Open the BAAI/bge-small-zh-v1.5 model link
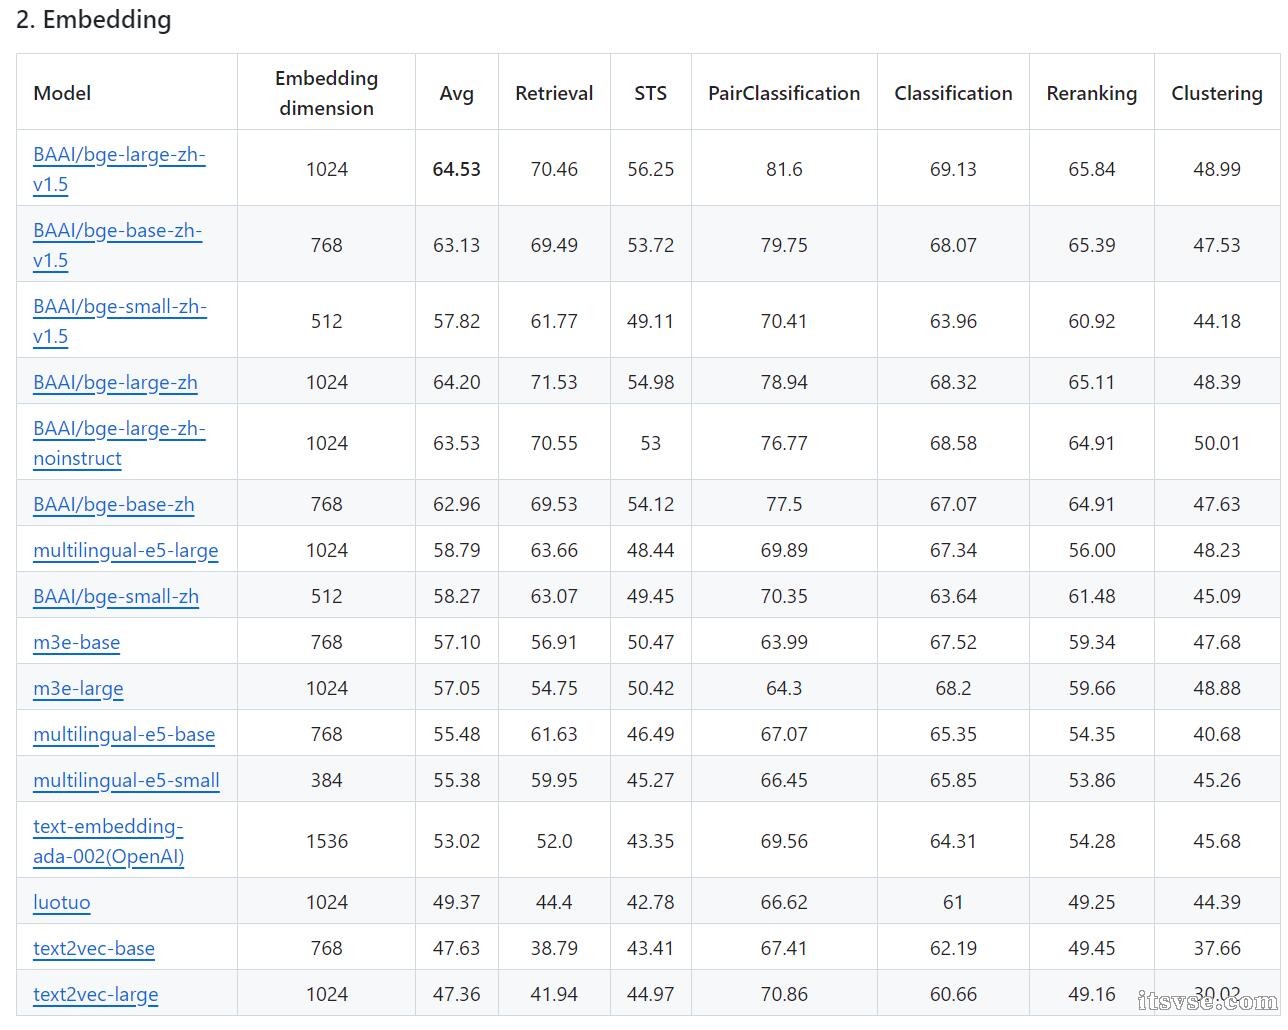 tap(120, 321)
